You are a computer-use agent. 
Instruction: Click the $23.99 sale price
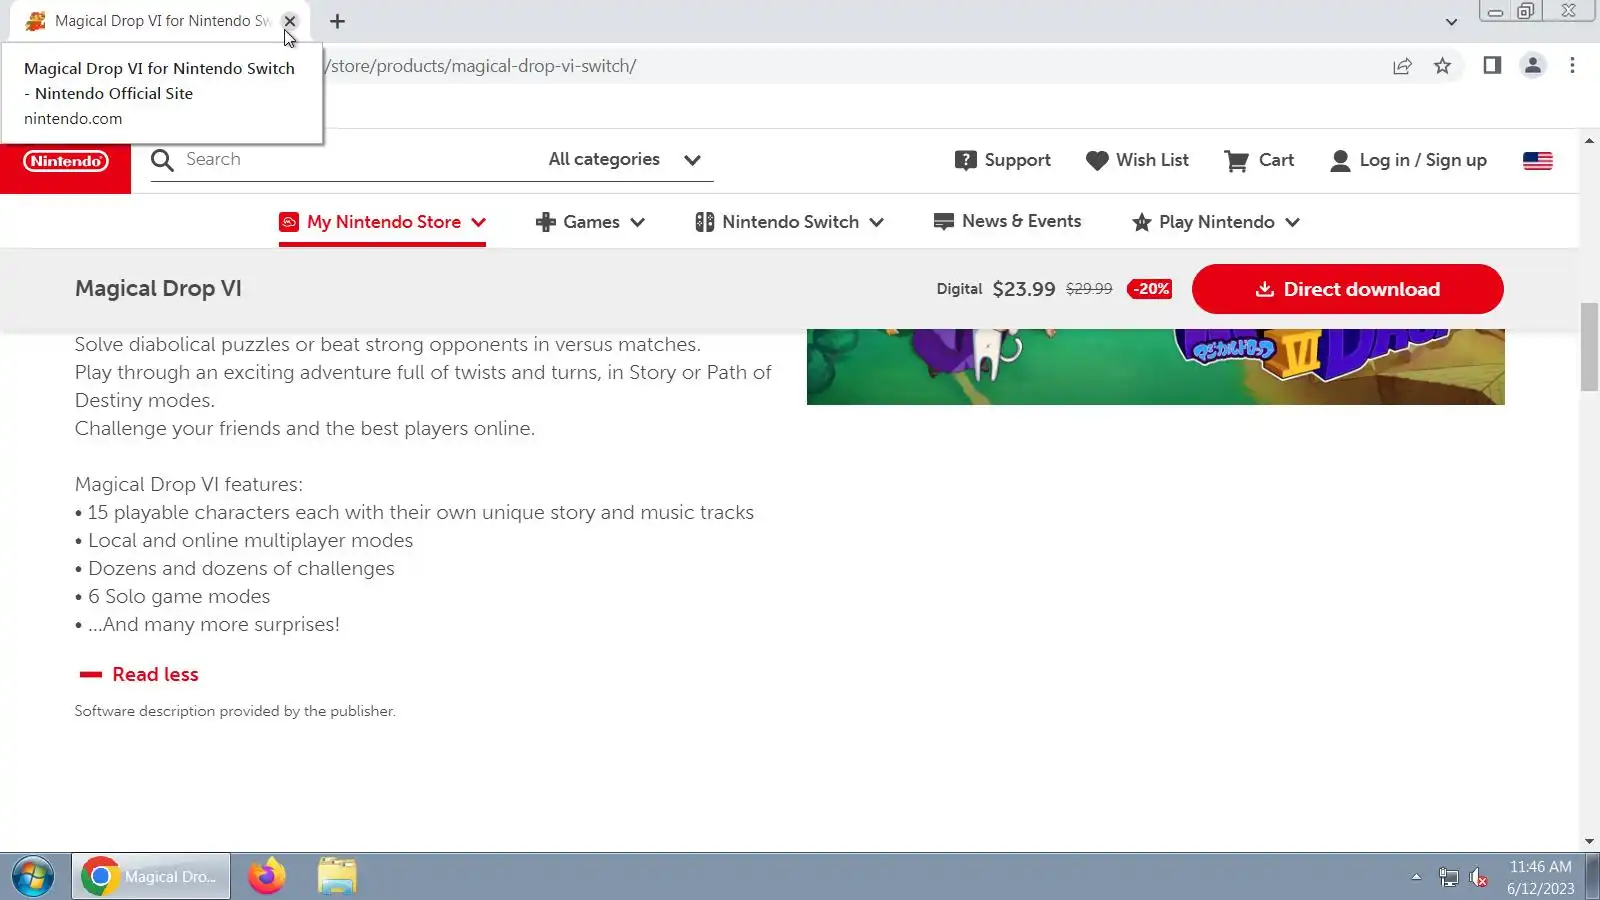tap(1024, 289)
